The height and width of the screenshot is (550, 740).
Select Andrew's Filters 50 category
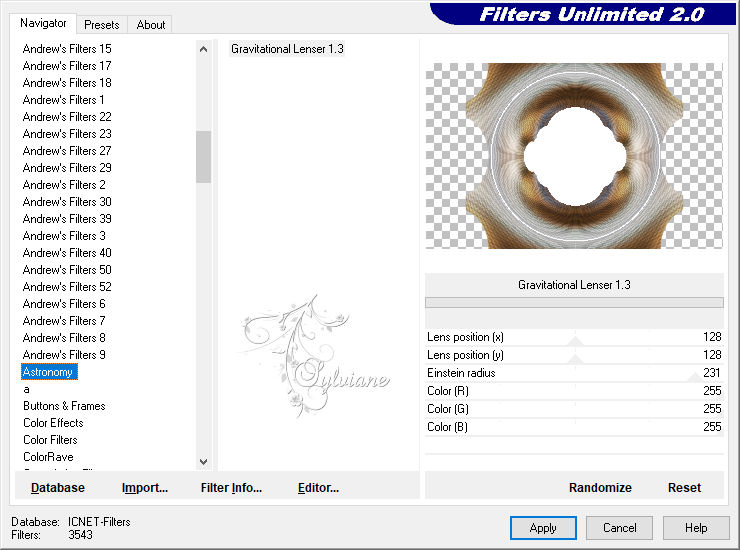pyautogui.click(x=67, y=270)
